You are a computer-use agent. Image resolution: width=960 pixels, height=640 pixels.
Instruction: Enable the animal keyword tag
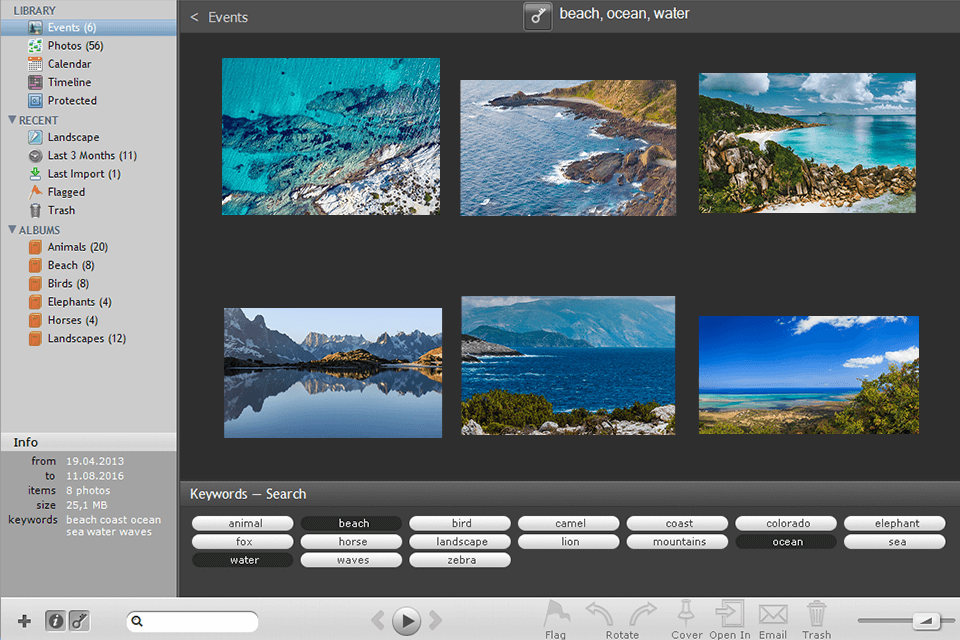click(242, 523)
